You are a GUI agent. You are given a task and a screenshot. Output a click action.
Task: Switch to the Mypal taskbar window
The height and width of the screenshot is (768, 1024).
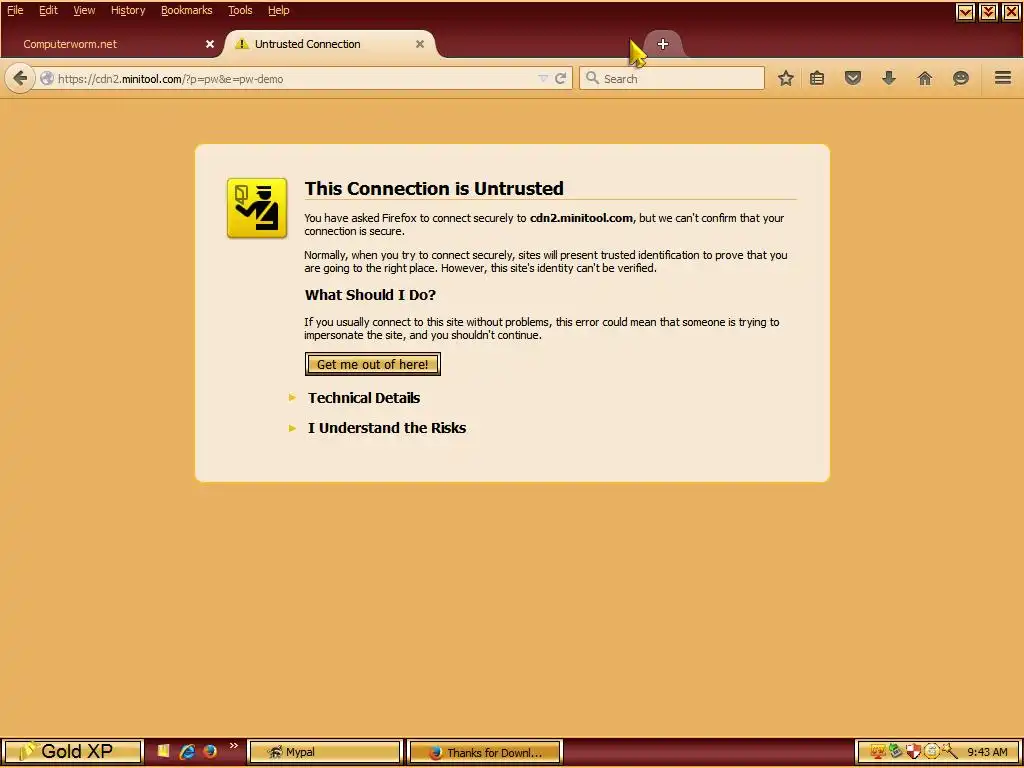tap(325, 752)
